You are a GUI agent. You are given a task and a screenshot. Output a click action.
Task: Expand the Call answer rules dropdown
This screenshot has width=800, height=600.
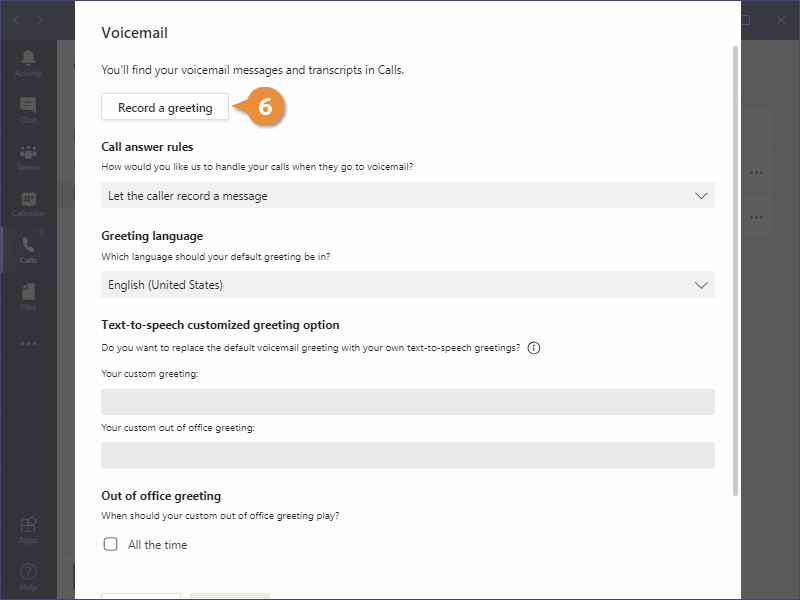click(x=408, y=196)
